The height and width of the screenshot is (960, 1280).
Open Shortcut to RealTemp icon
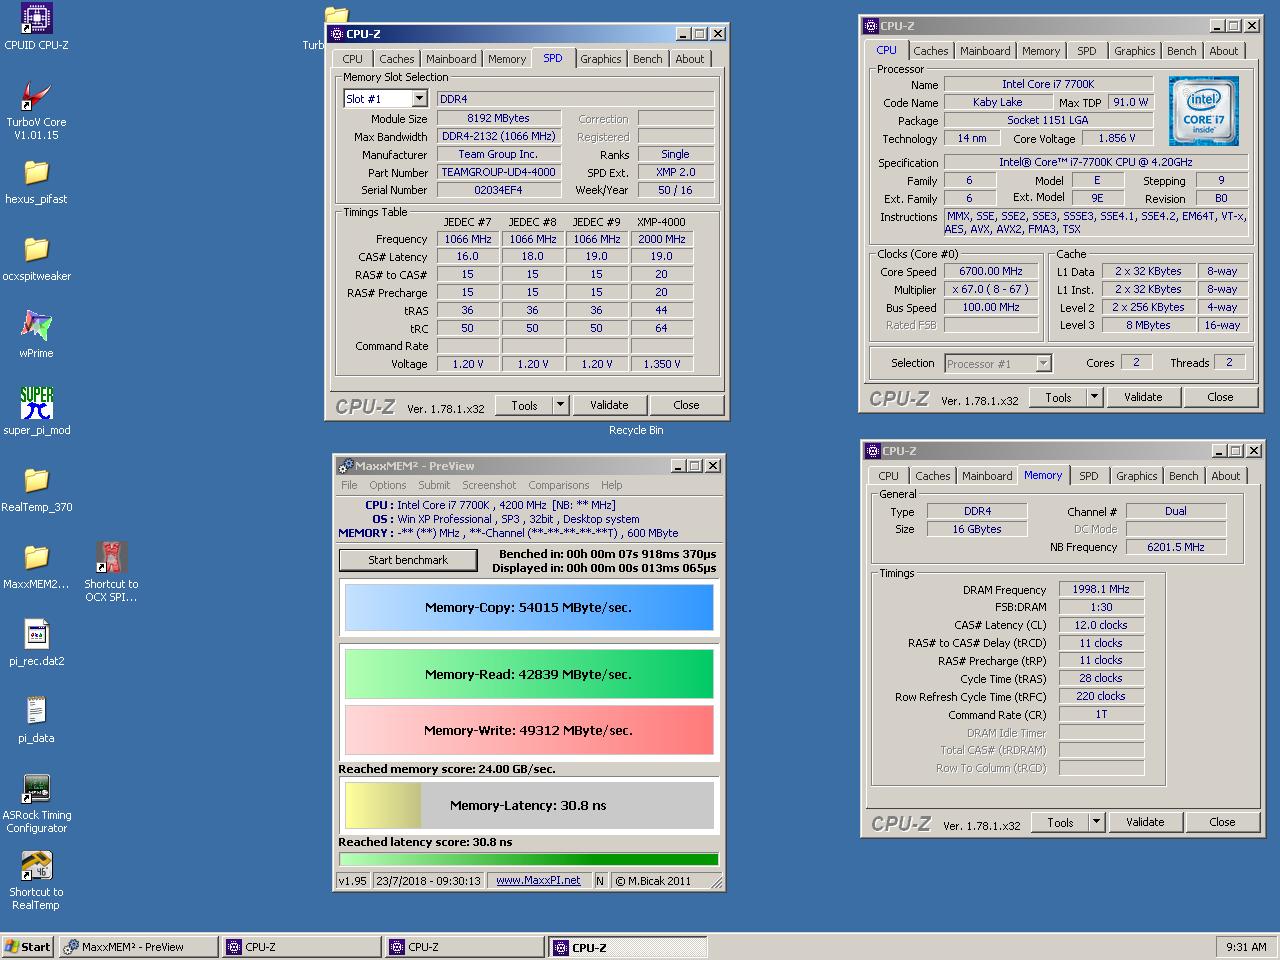pos(36,866)
